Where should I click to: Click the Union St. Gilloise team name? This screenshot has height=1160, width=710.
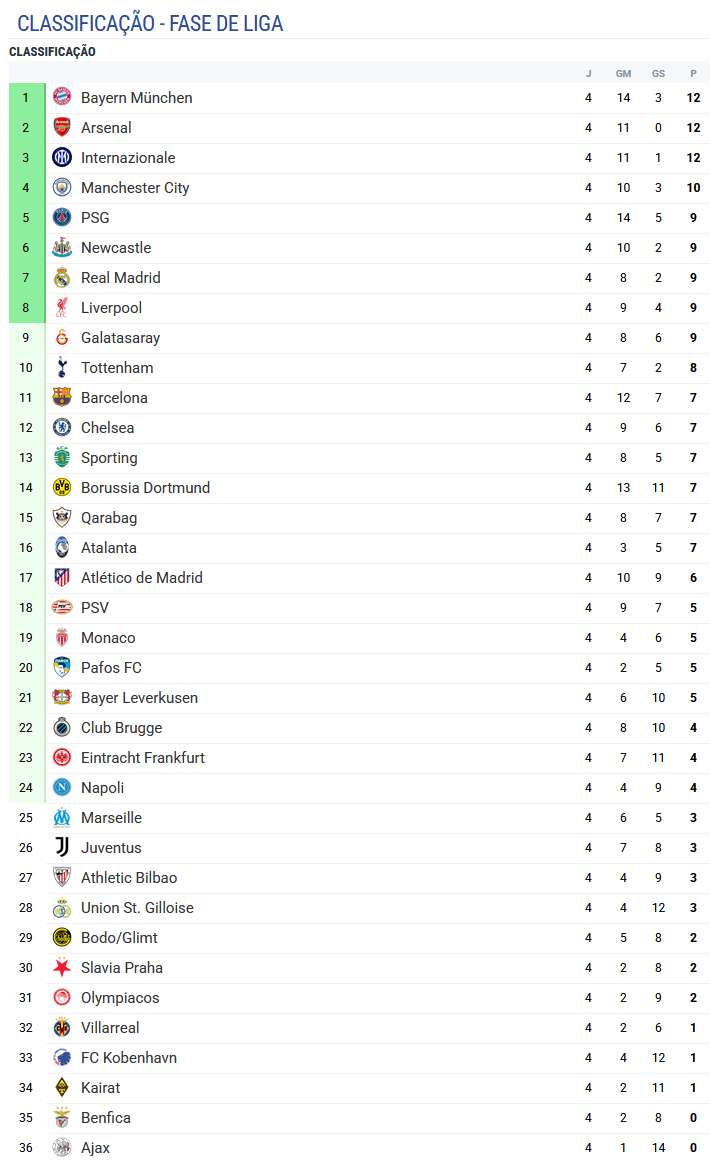point(137,908)
